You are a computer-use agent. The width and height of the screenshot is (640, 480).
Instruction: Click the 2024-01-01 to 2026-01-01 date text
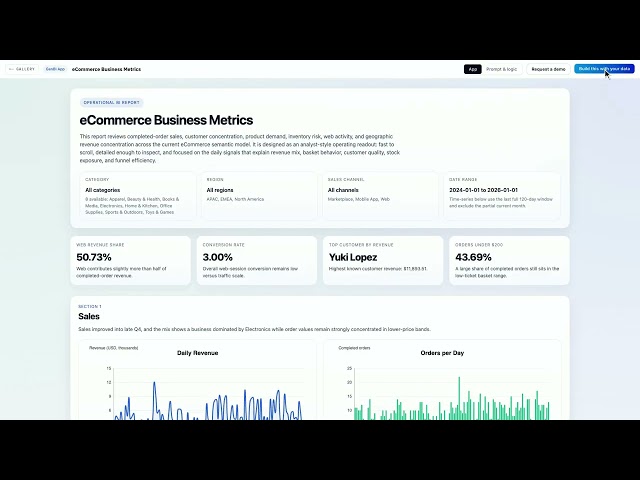pos(483,190)
